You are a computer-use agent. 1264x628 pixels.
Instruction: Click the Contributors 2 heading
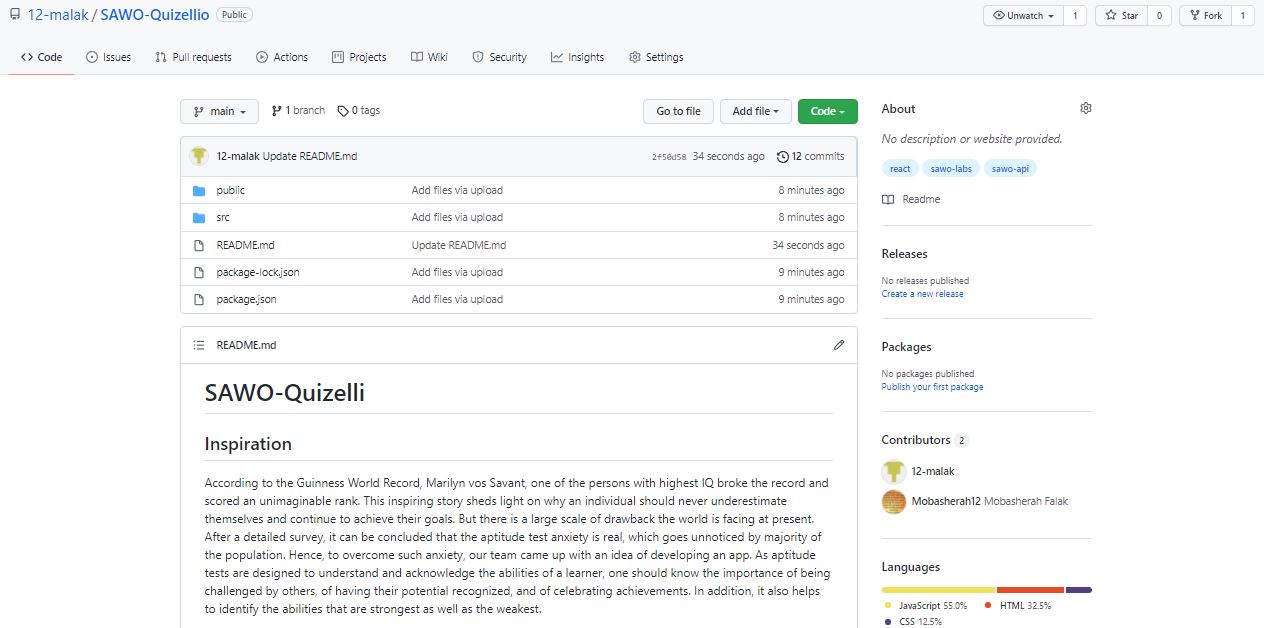click(925, 440)
